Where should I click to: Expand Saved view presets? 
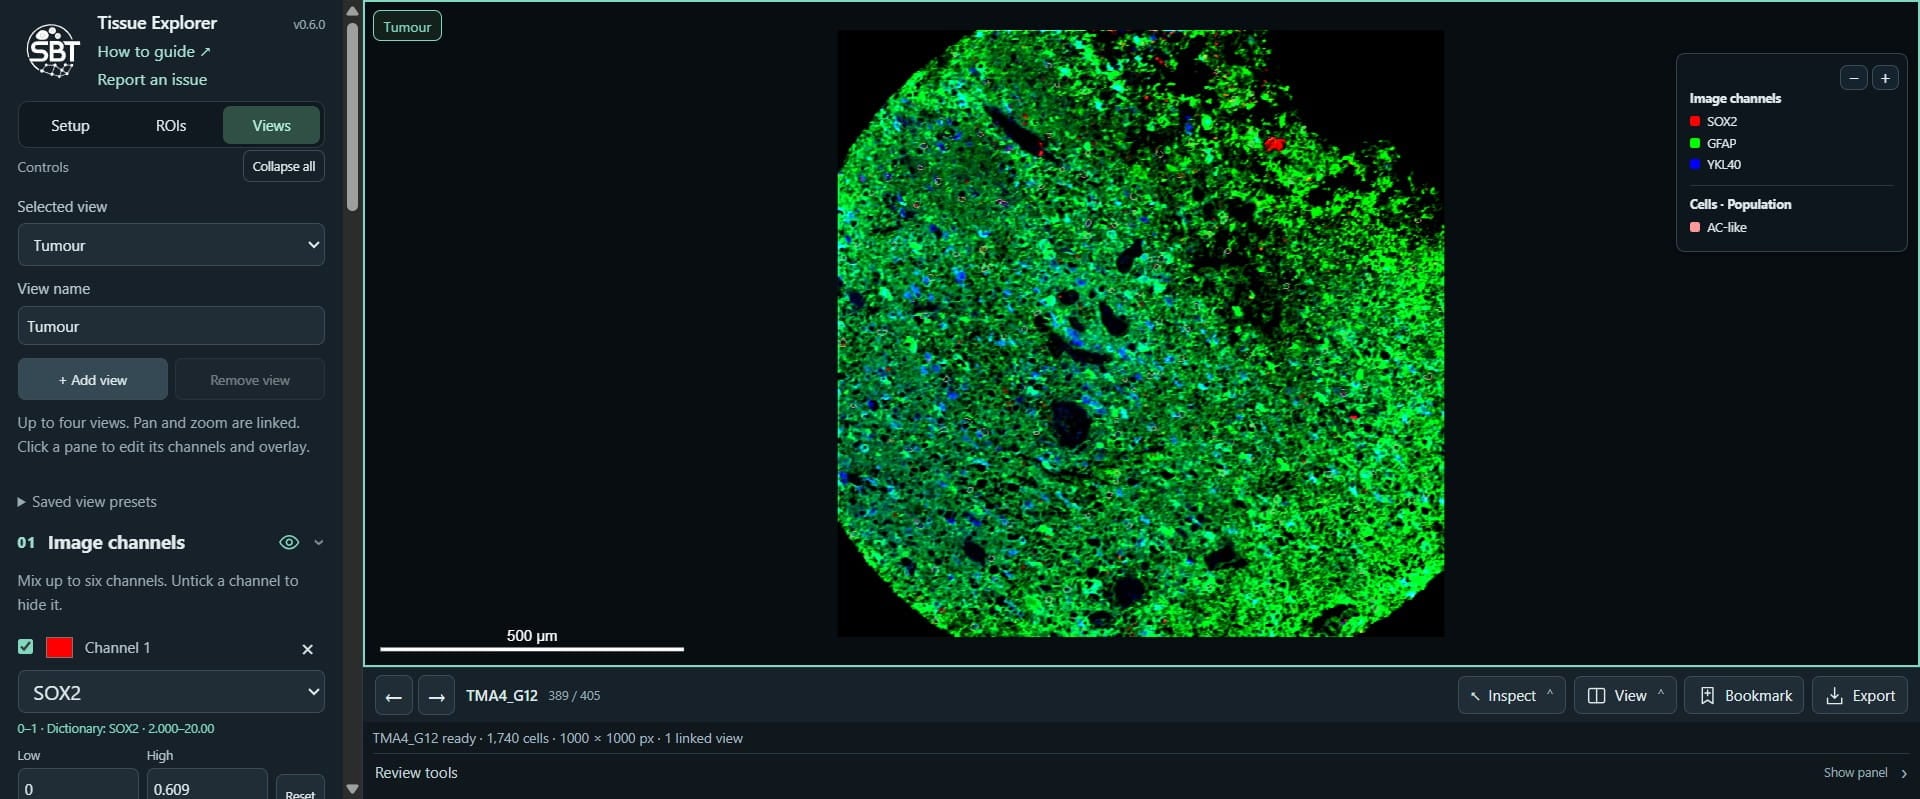87,502
